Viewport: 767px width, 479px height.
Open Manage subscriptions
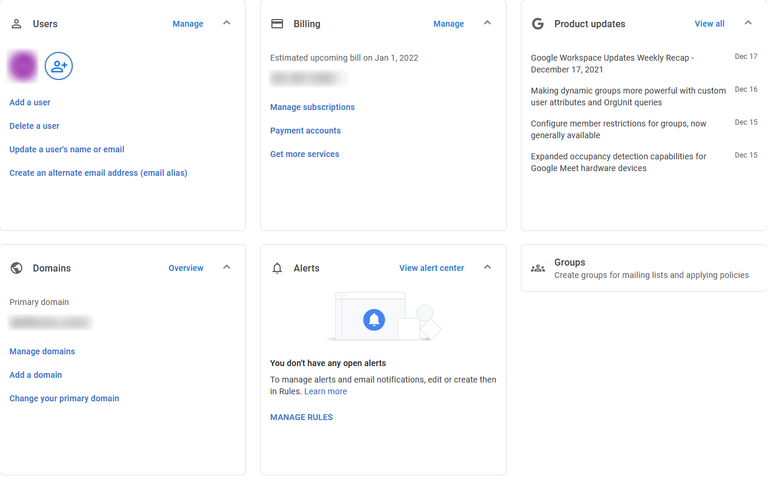313,107
